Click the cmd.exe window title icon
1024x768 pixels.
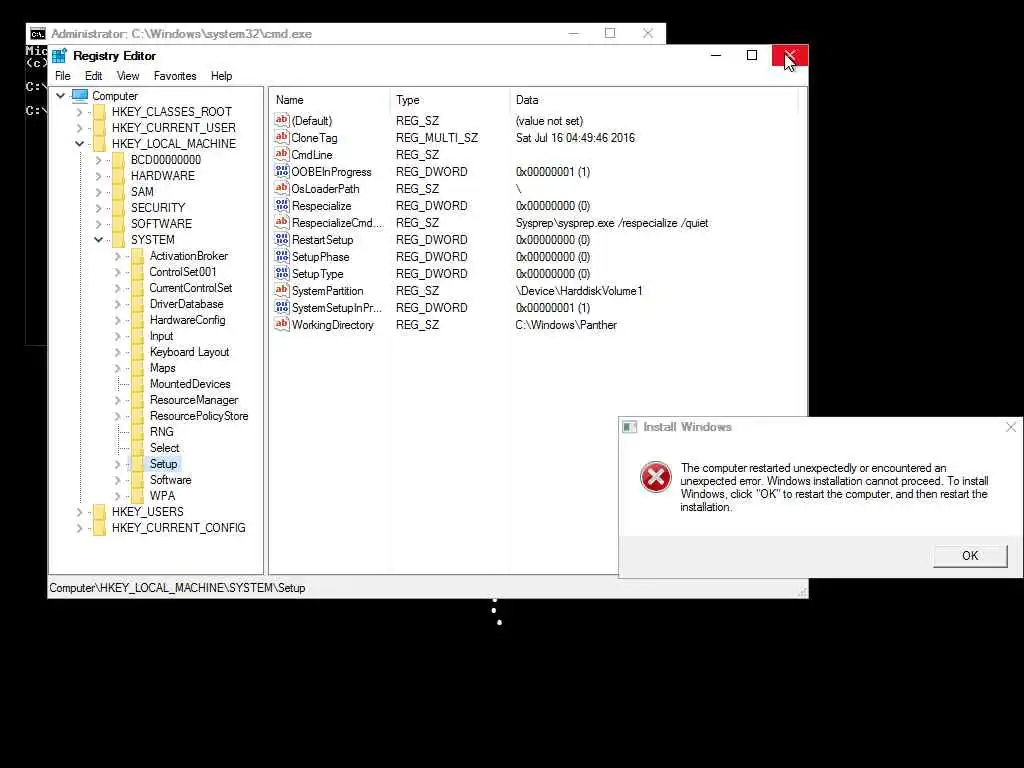[x=38, y=34]
